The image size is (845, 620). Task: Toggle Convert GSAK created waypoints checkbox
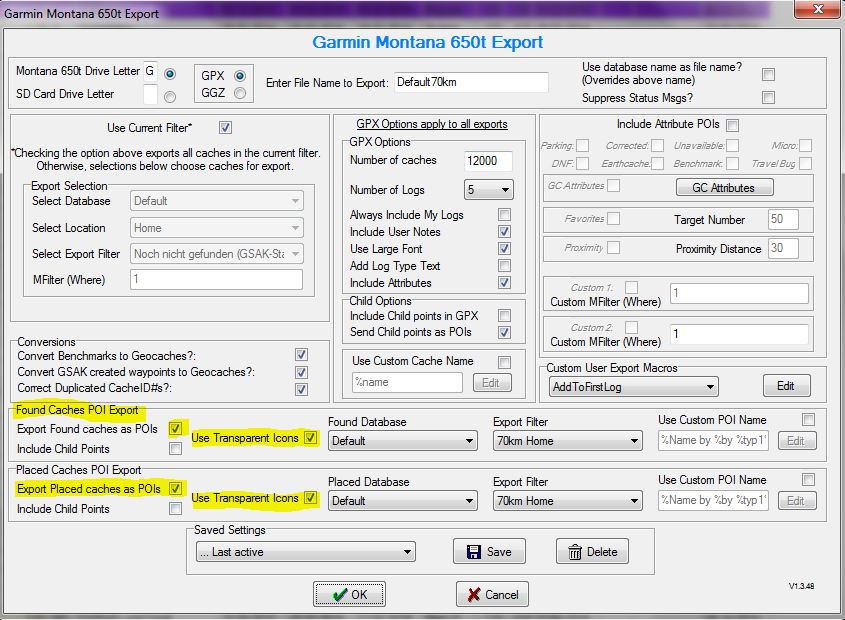(301, 372)
